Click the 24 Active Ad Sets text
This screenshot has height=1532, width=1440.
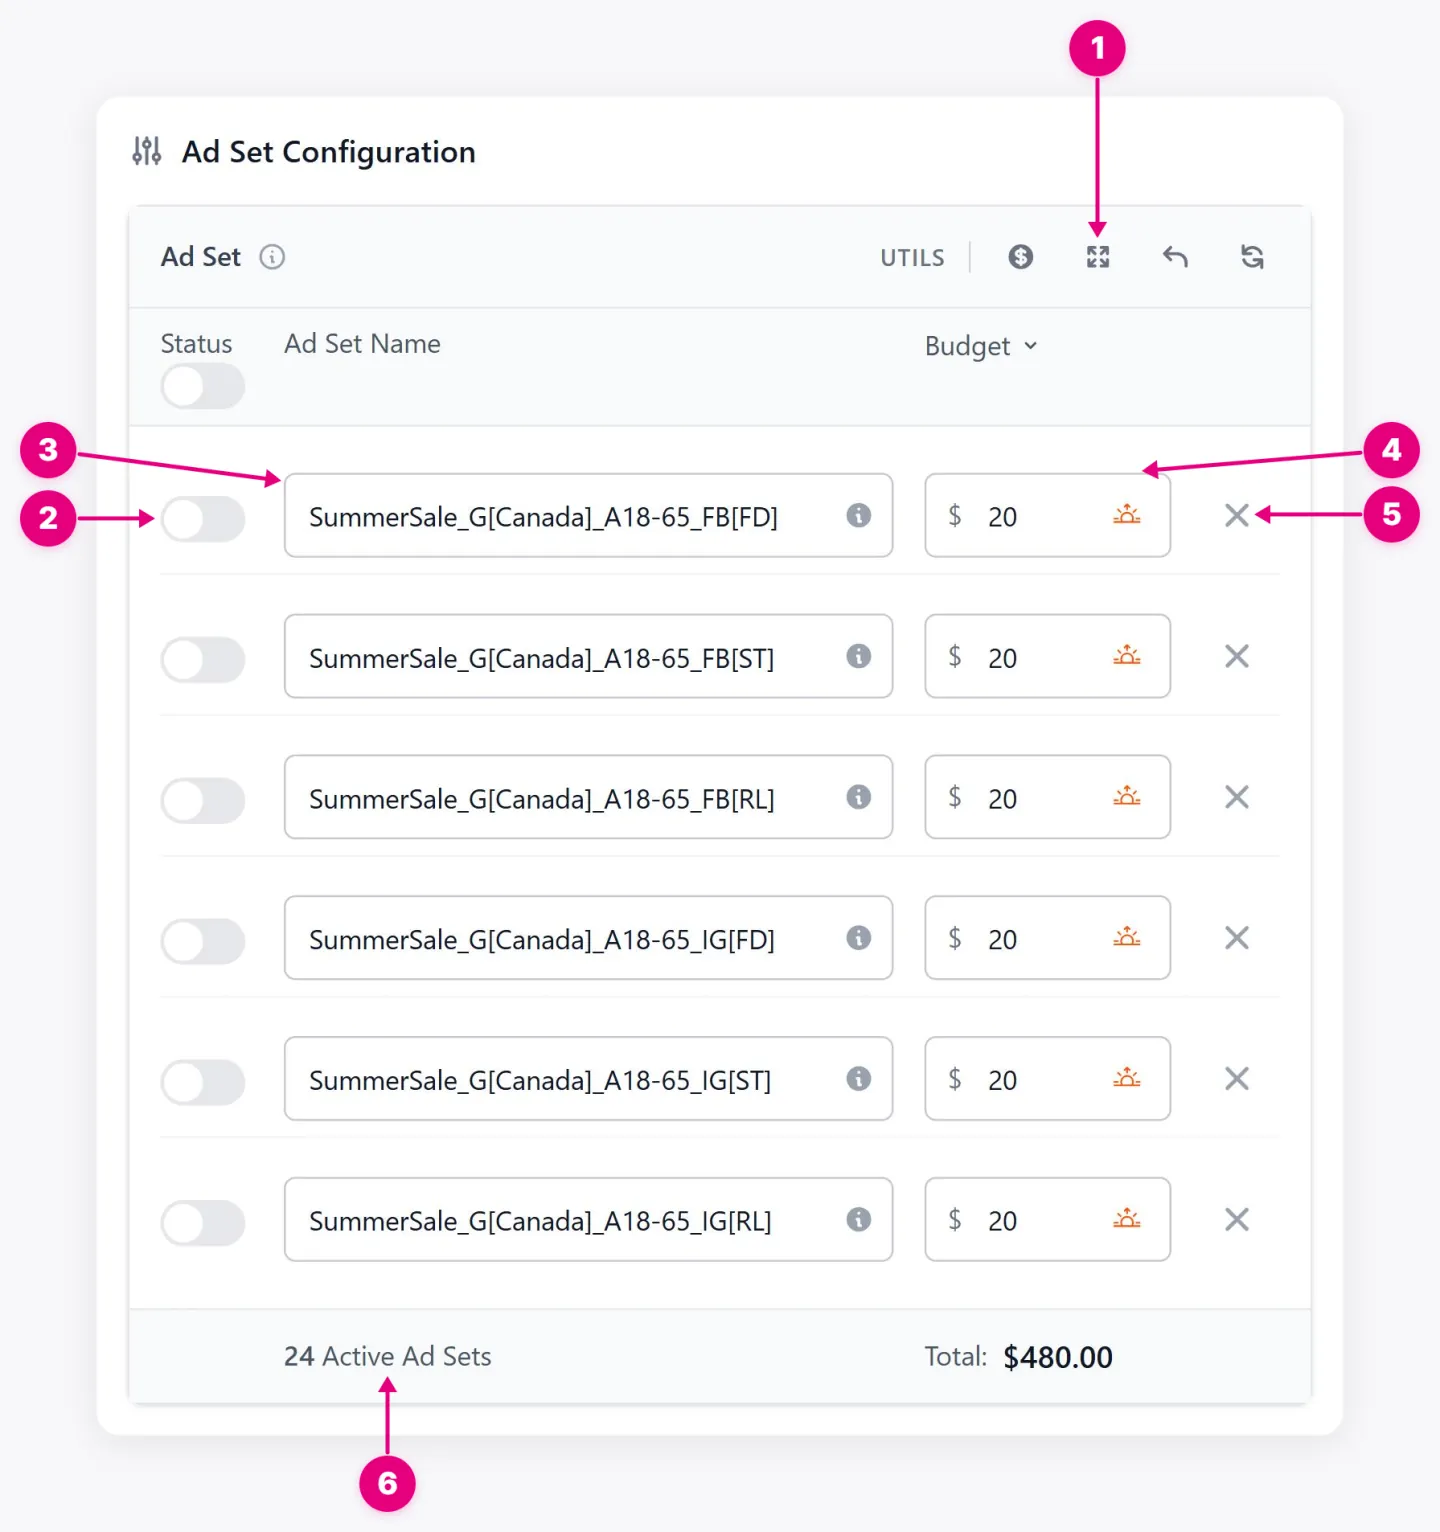(x=388, y=1356)
